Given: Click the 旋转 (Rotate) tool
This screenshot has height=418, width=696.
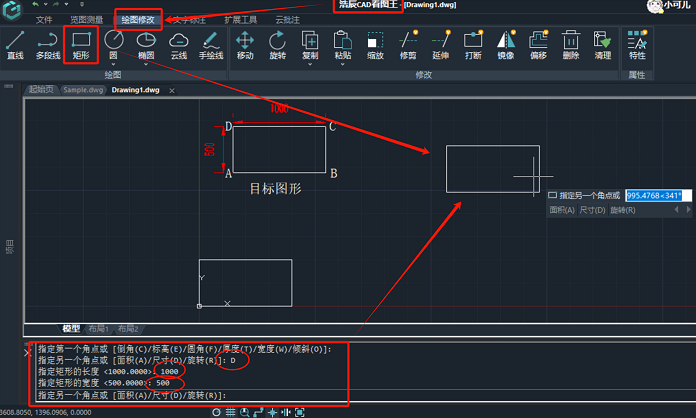Looking at the screenshot, I should pos(277,45).
